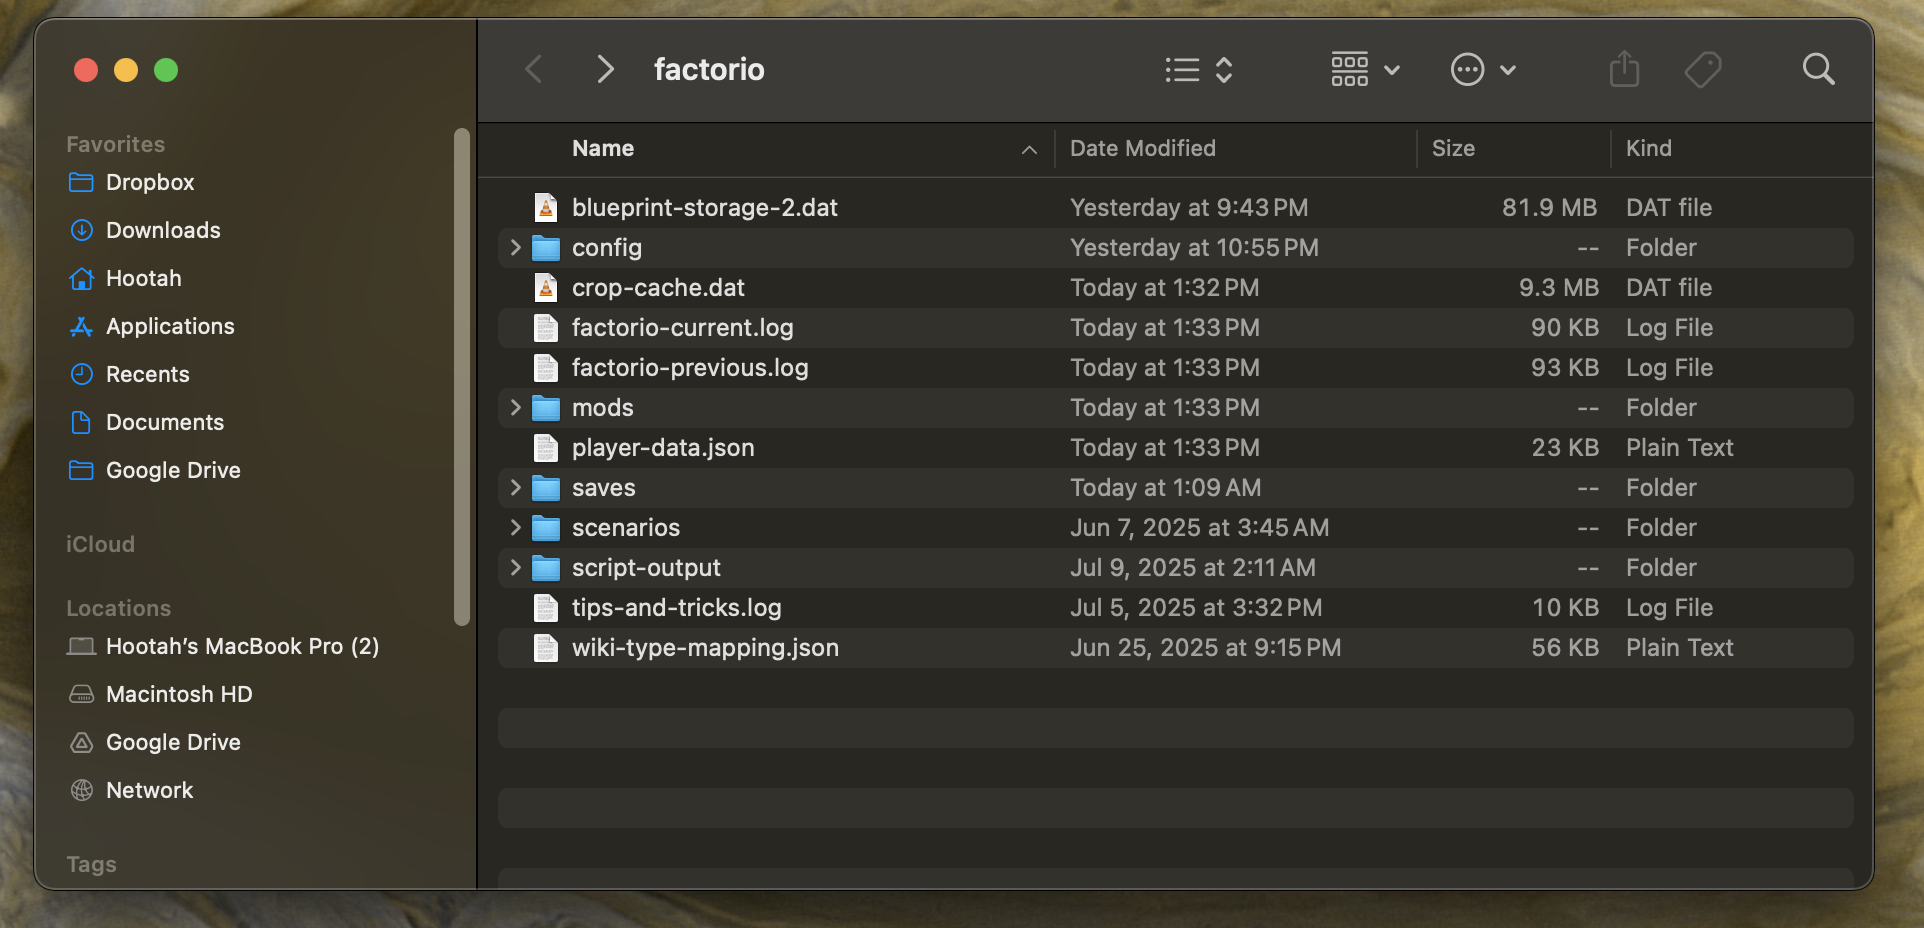Sort by the Kind column header
The image size is (1924, 928).
(1648, 148)
